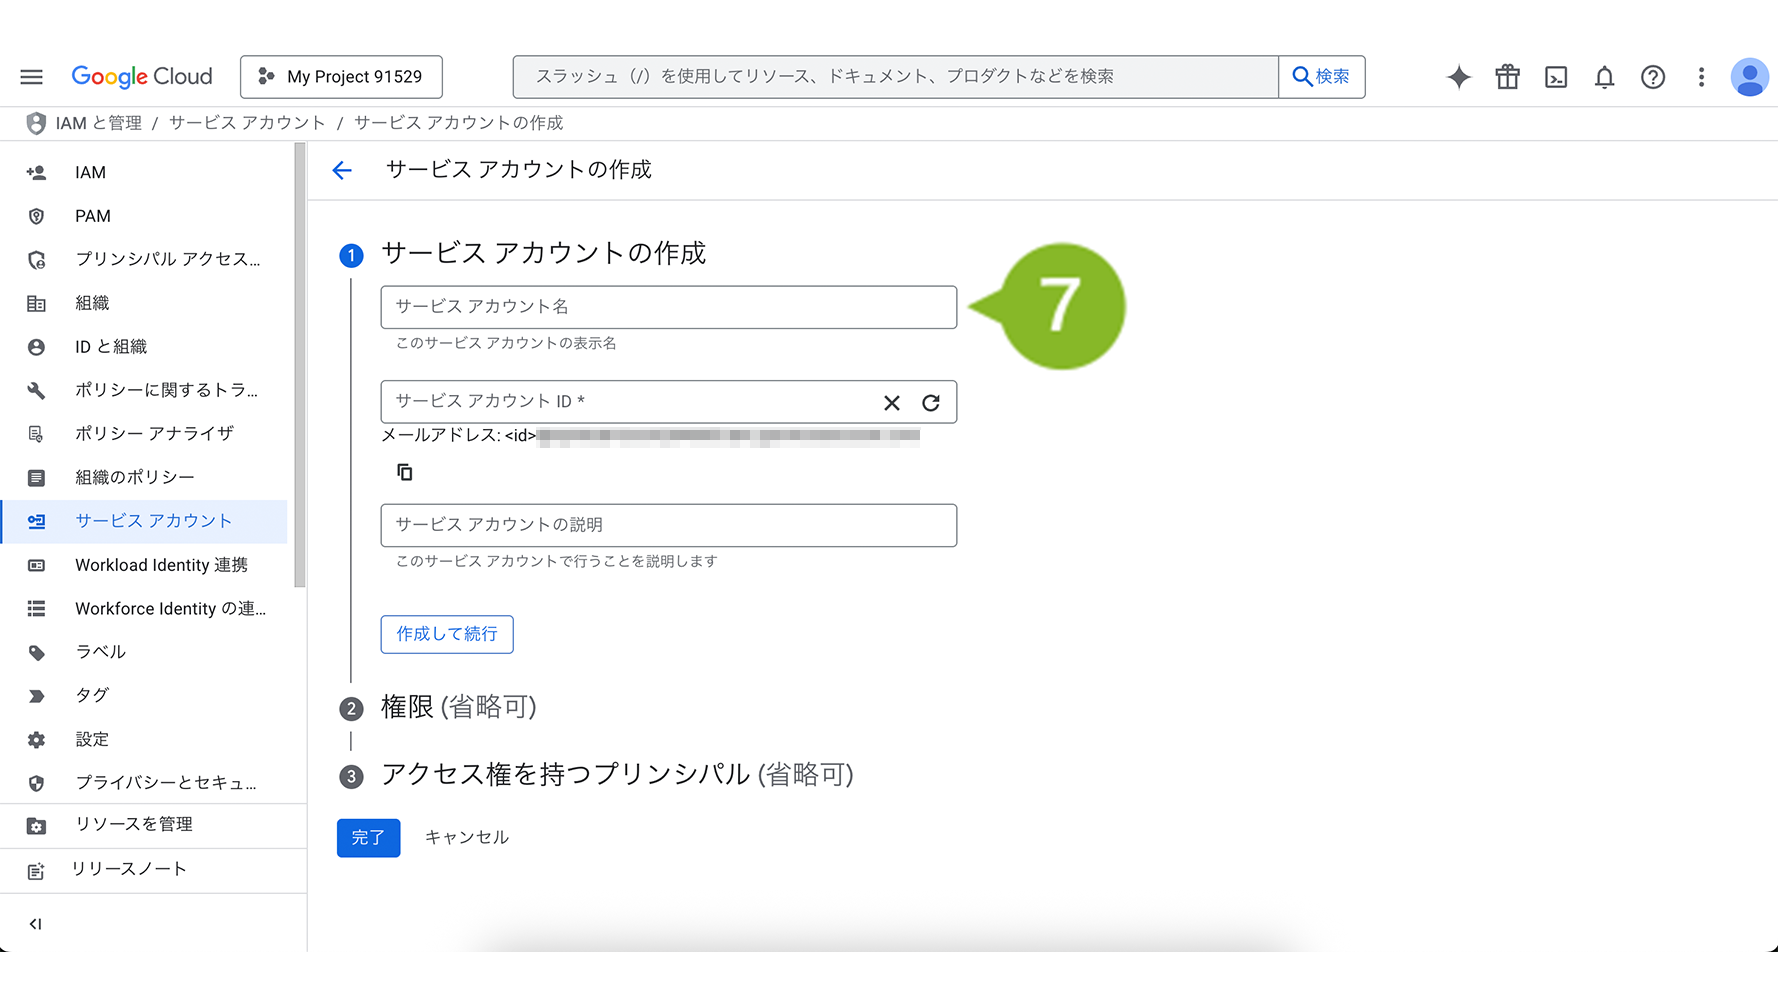The width and height of the screenshot is (1778, 1000).
Task: Expand step 3 アクセス権を持つプリンシパル section
Action: (616, 775)
